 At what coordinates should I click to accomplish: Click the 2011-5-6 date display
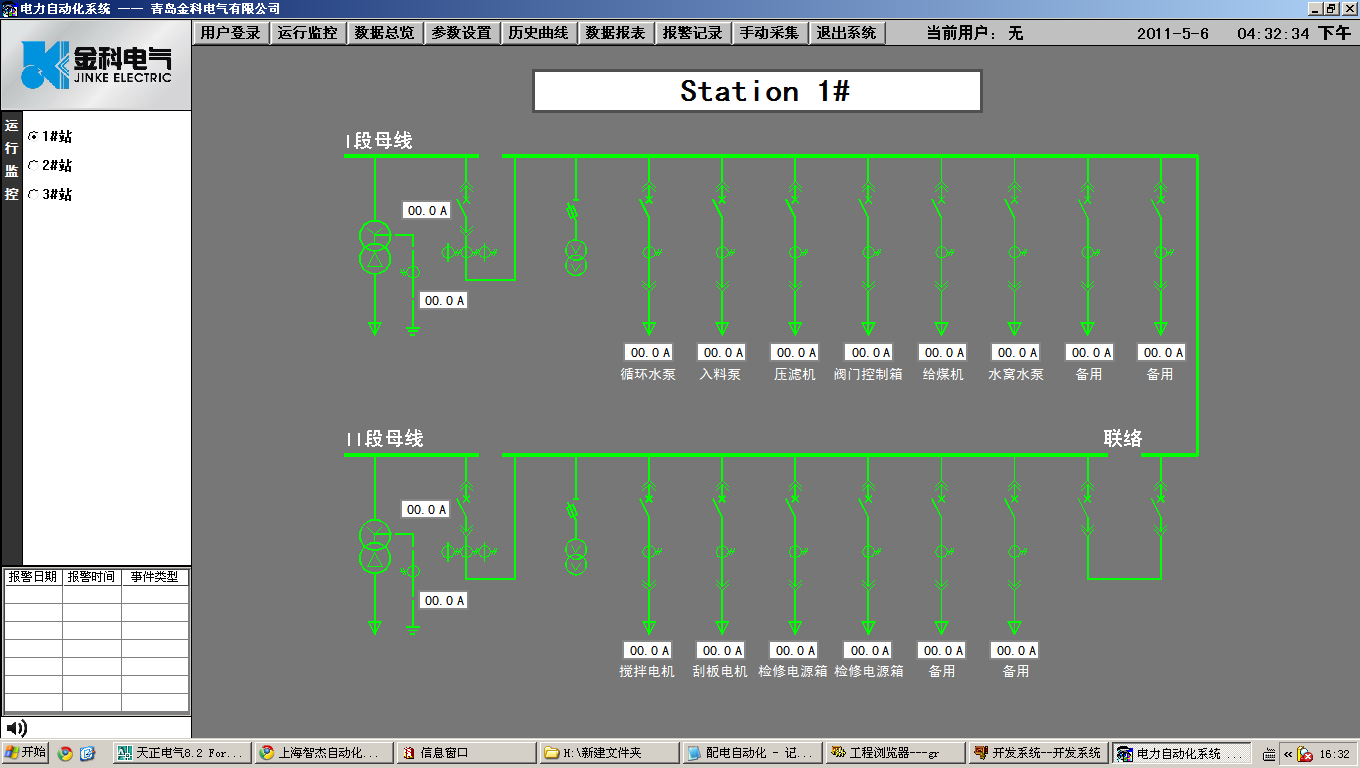coord(1172,33)
